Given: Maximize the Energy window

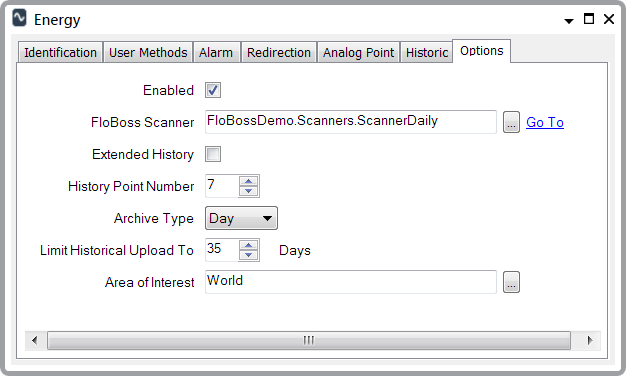Looking at the screenshot, I should point(589,19).
